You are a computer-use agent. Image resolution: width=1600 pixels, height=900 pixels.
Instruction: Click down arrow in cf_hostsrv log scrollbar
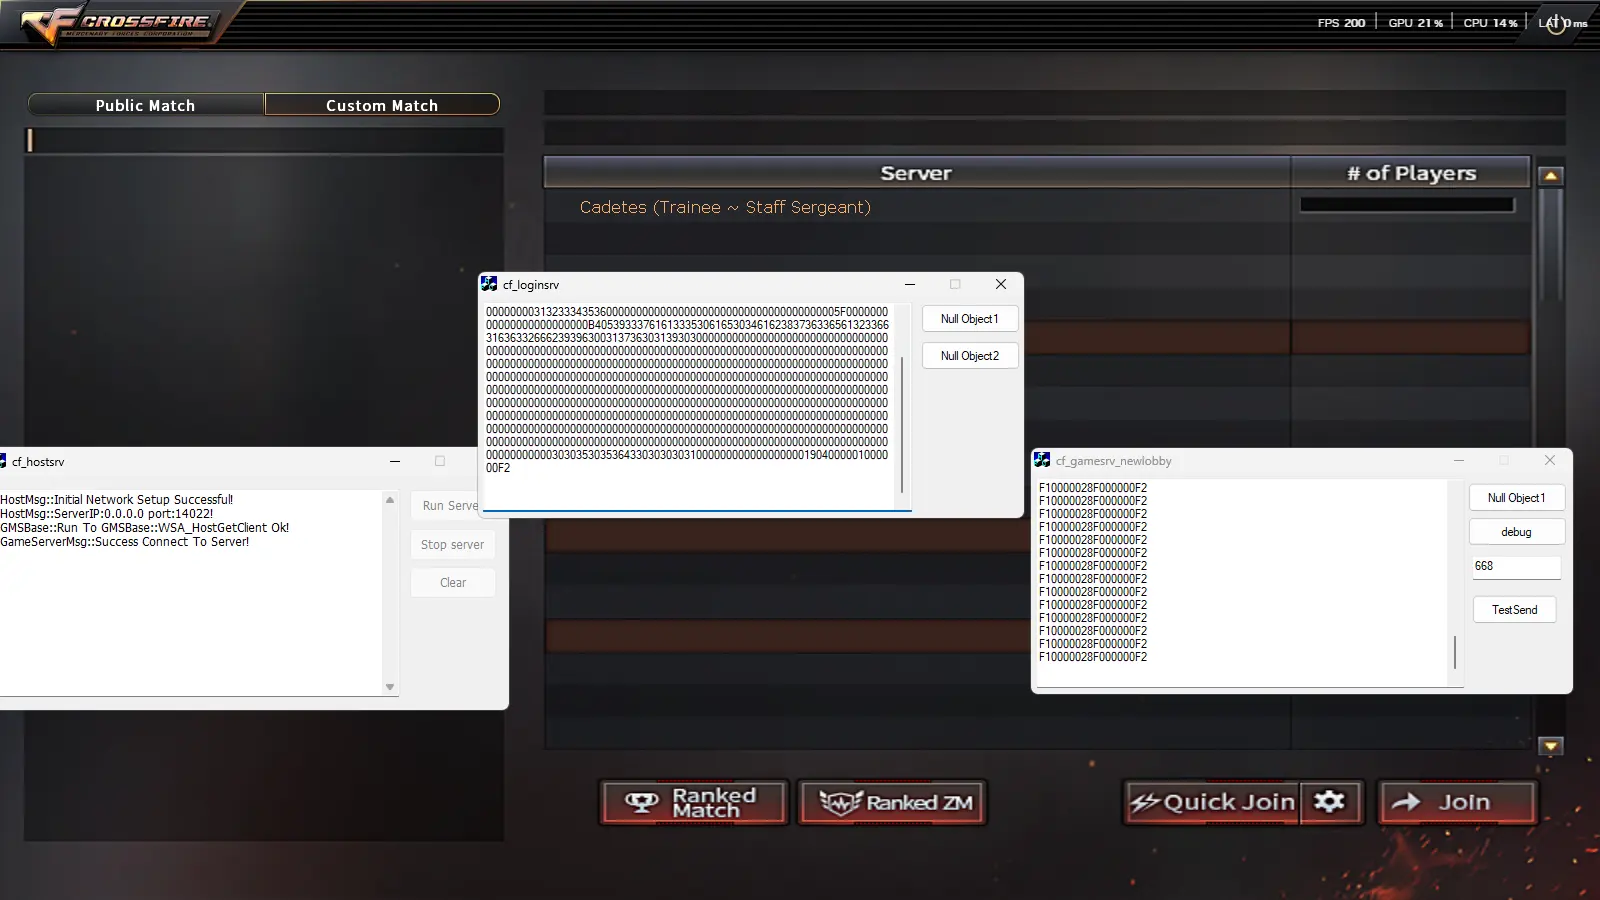tap(390, 686)
